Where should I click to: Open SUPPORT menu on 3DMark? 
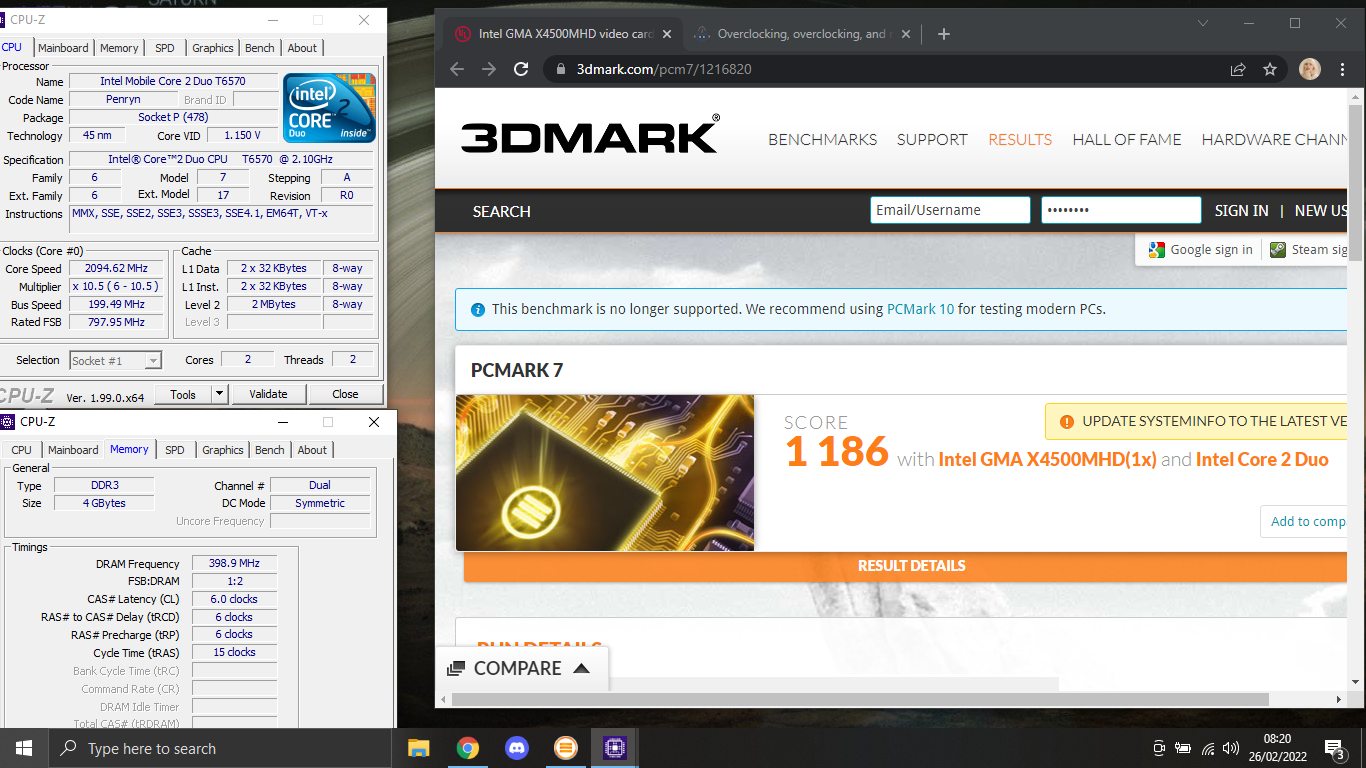tap(932, 140)
